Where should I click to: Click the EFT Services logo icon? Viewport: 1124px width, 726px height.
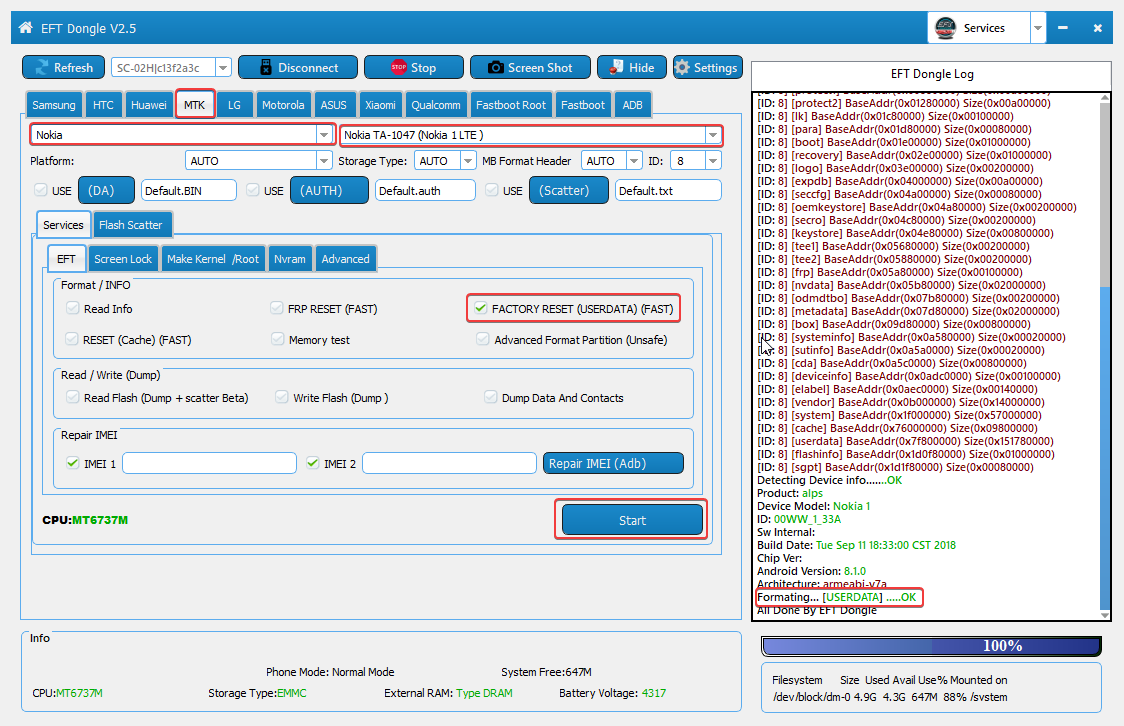click(x=946, y=28)
